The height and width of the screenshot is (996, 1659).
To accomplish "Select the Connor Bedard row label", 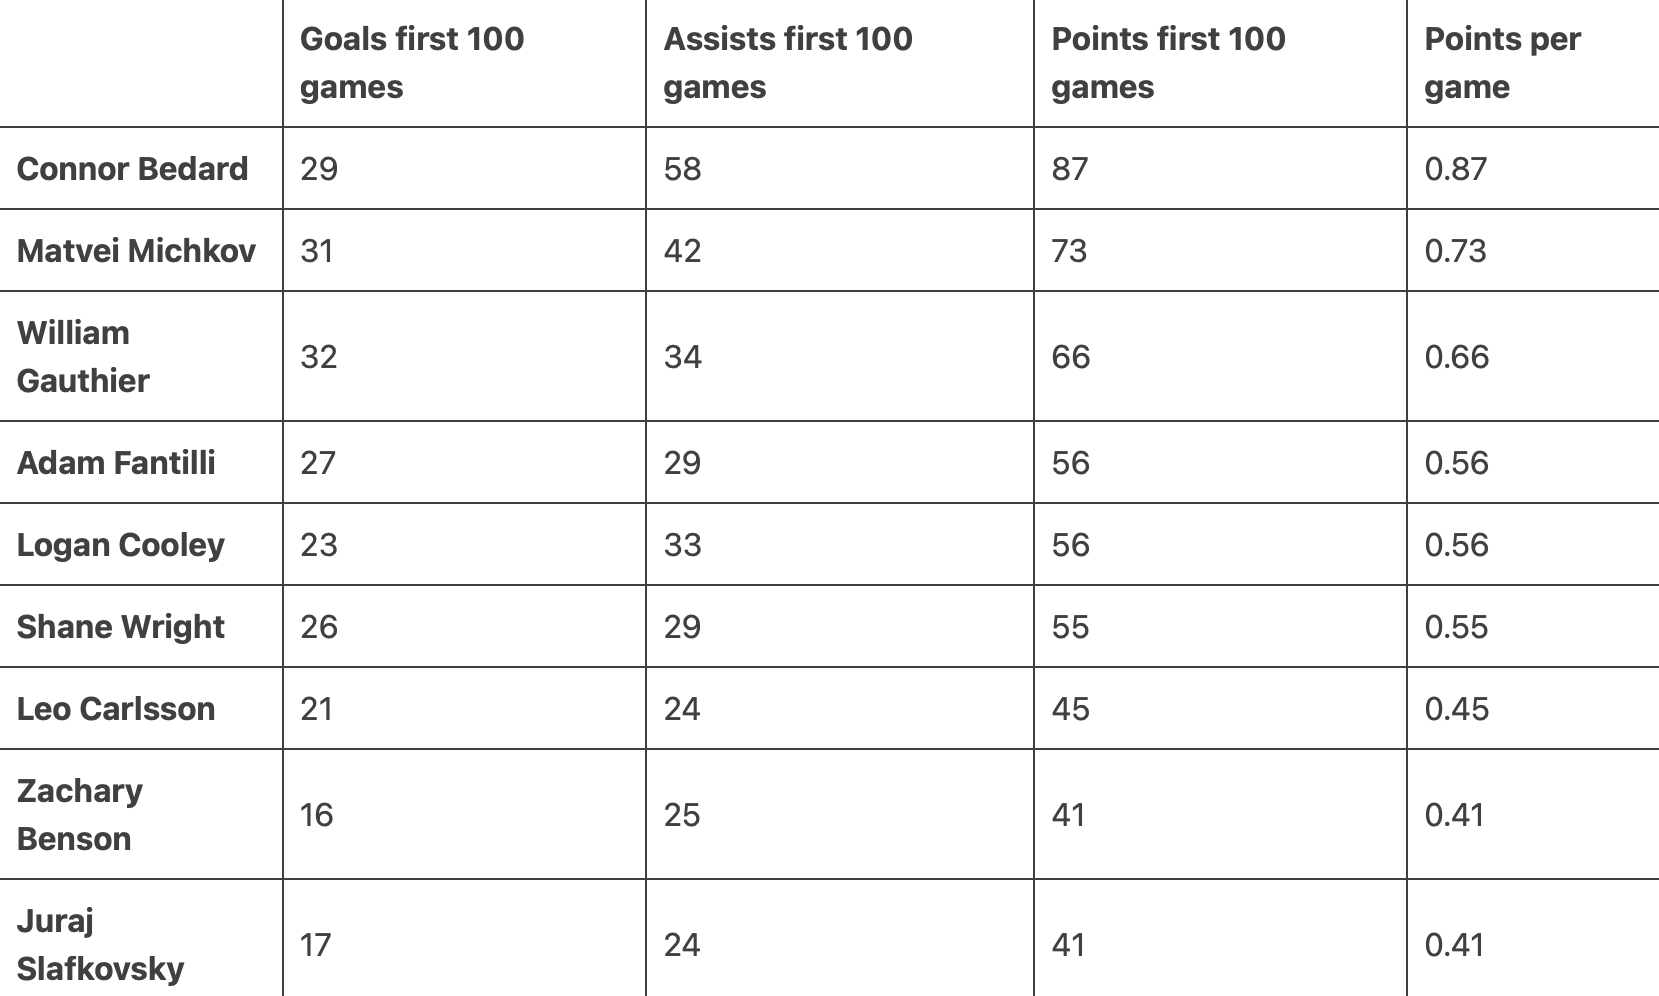I will pyautogui.click(x=132, y=168).
